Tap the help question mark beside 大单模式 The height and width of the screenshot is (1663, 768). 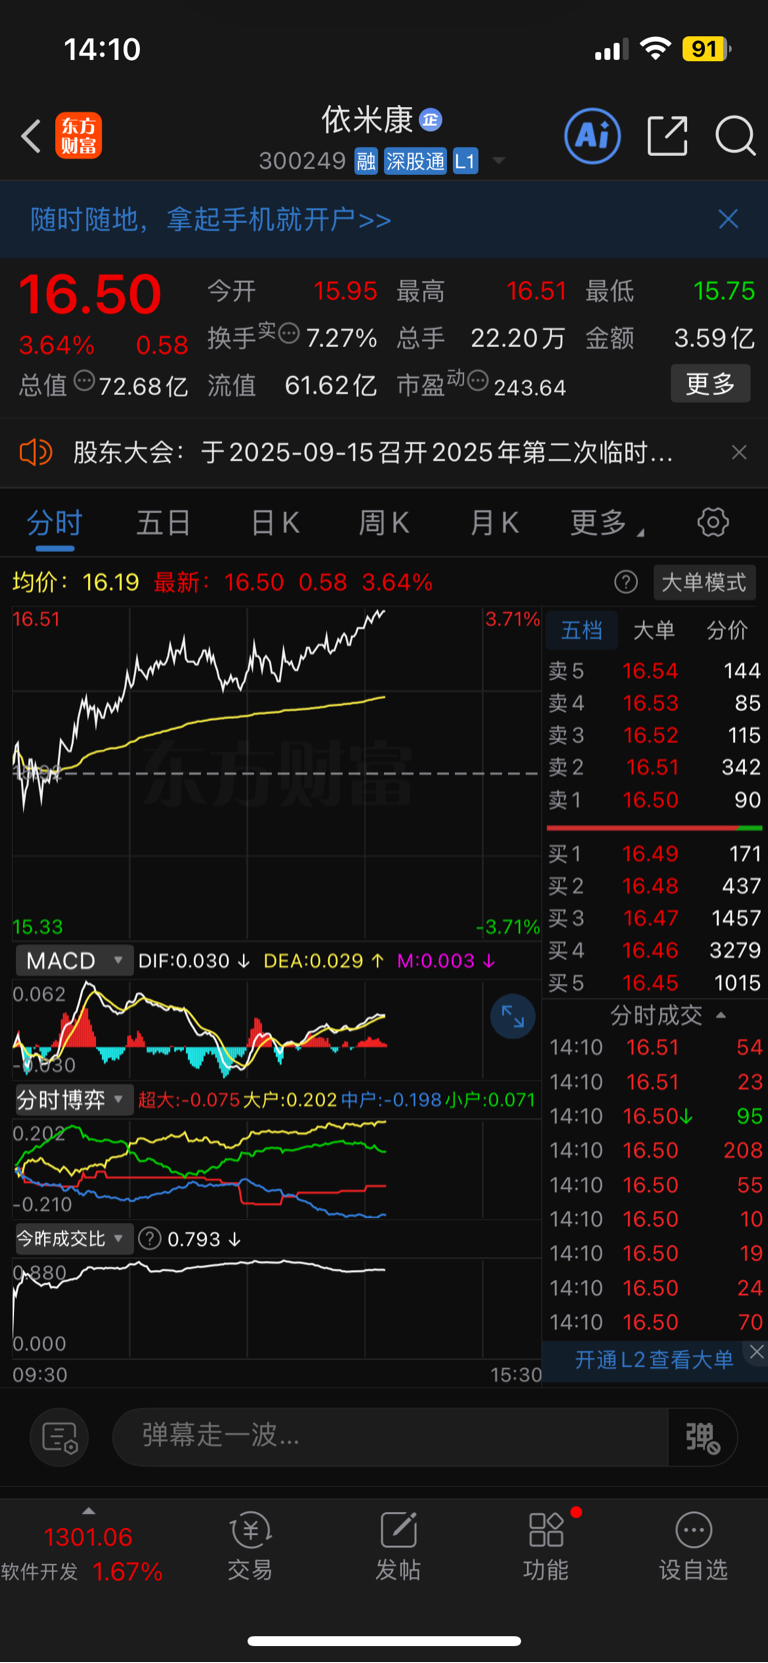626,582
